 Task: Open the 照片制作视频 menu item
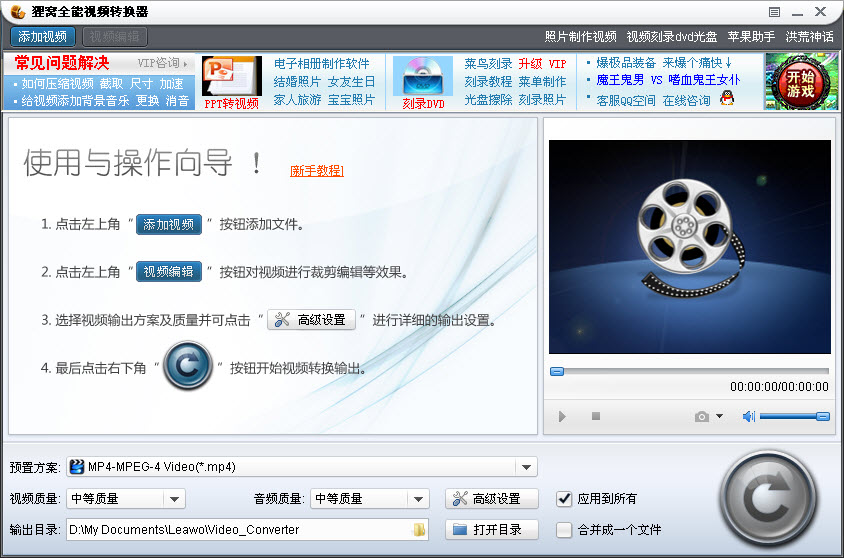[x=580, y=36]
